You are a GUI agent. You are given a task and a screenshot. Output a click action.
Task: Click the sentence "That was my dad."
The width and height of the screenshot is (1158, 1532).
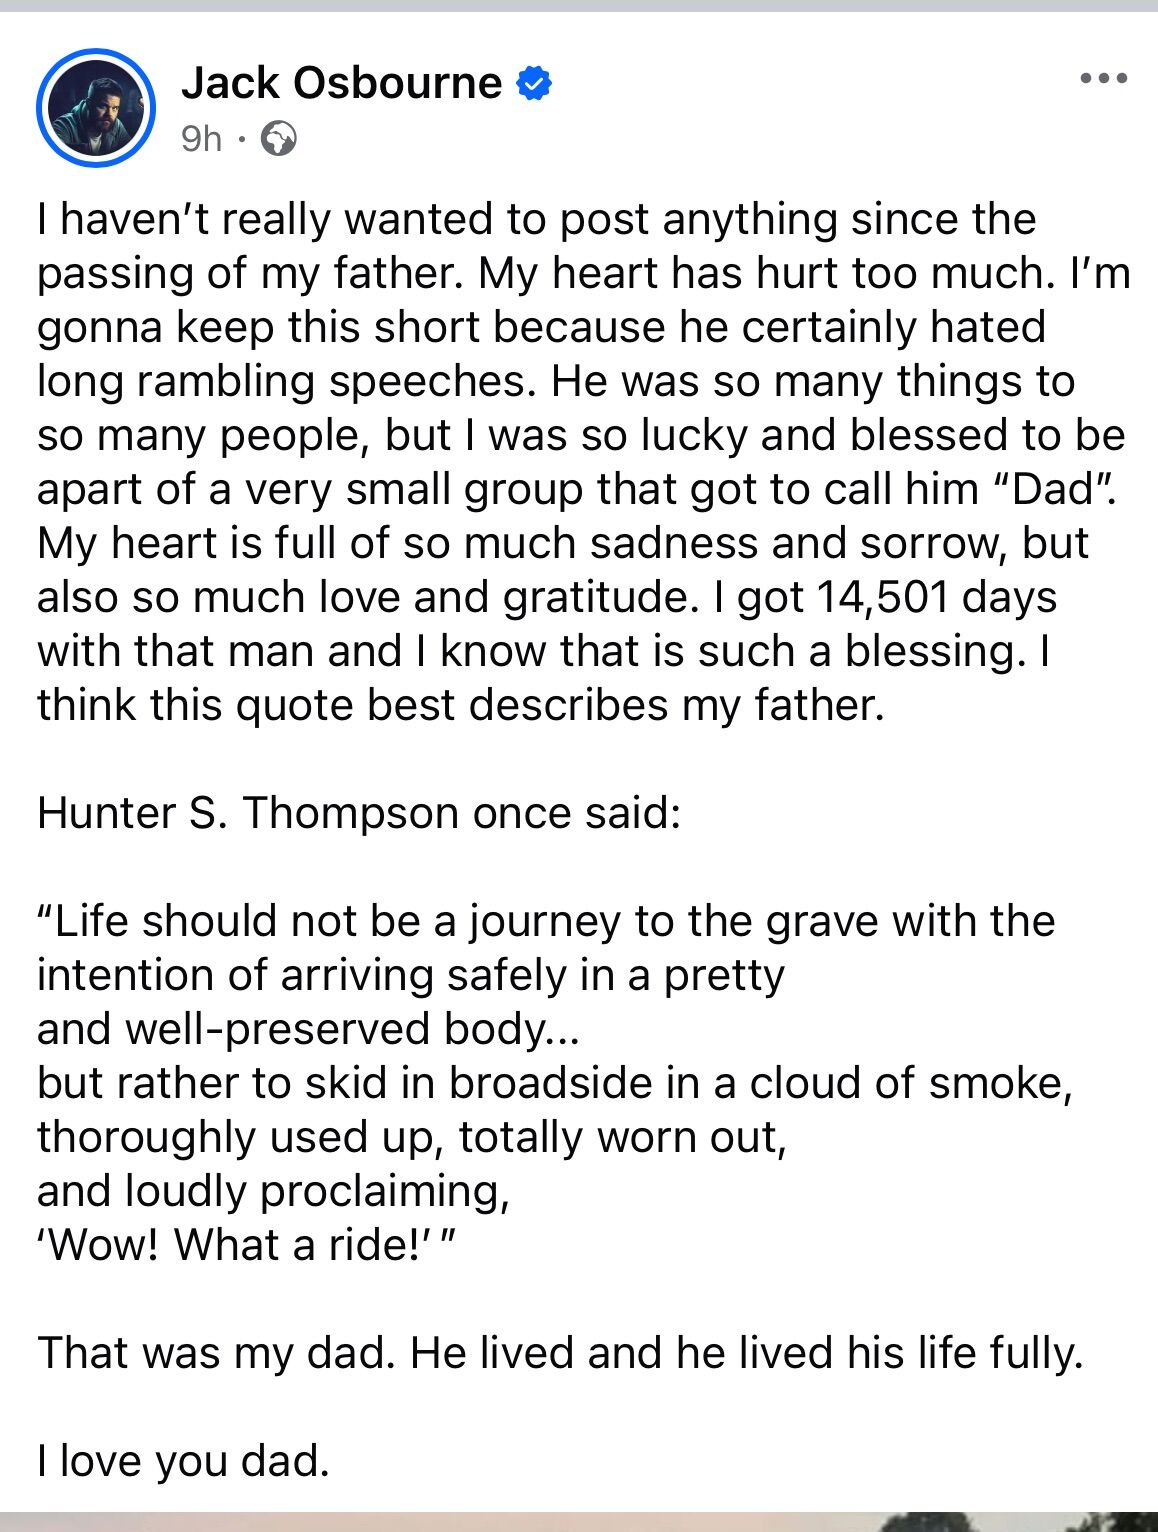click(x=218, y=1353)
